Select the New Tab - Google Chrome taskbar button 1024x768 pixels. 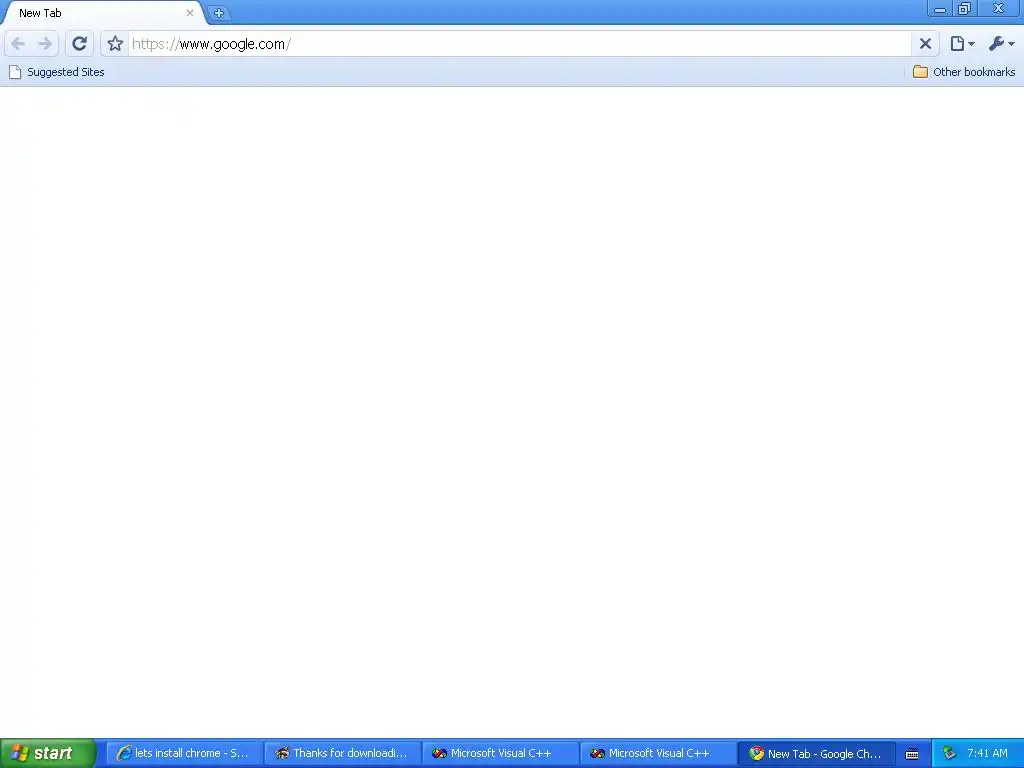coord(816,753)
